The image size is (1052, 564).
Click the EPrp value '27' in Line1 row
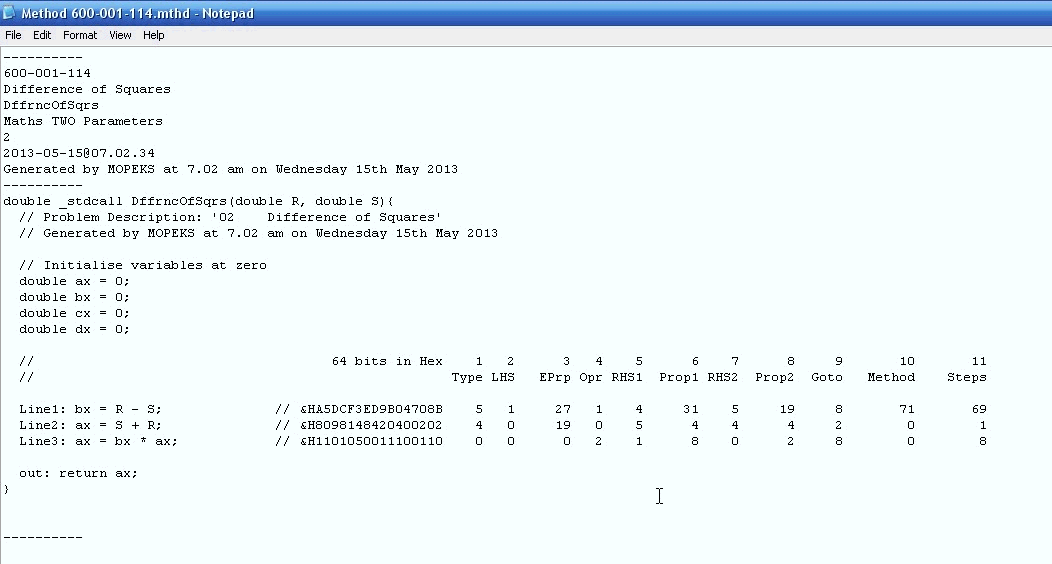pos(563,409)
